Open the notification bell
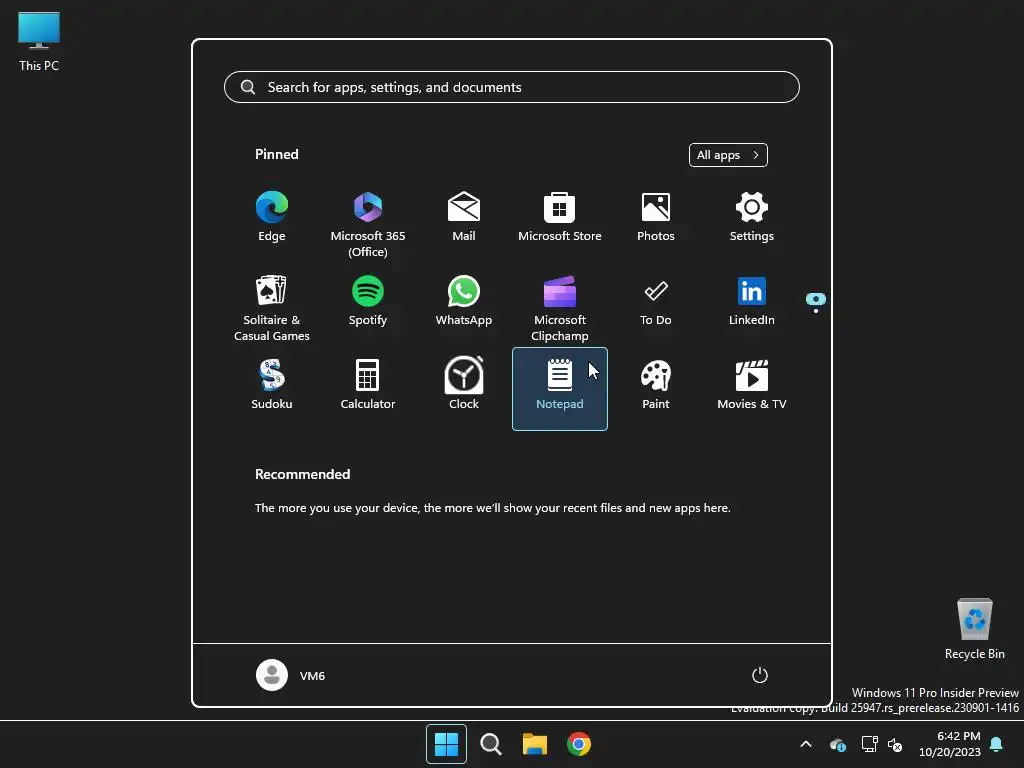The height and width of the screenshot is (768, 1024). click(997, 744)
